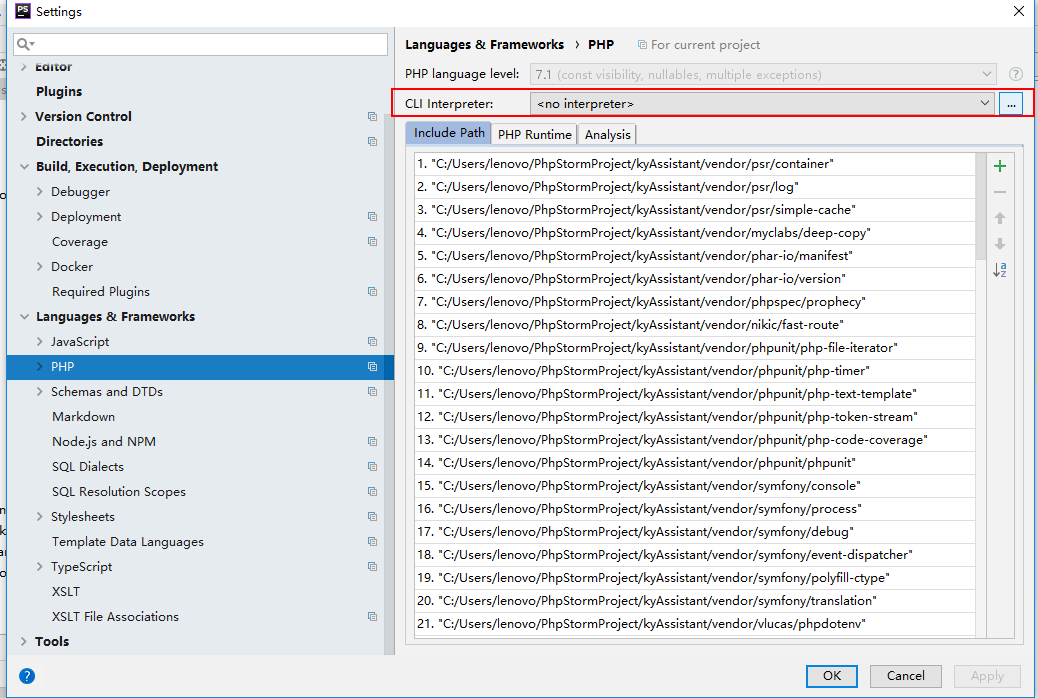Click the project-level icon next to Coverage
Screen dimensions: 1038x698
point(373,242)
